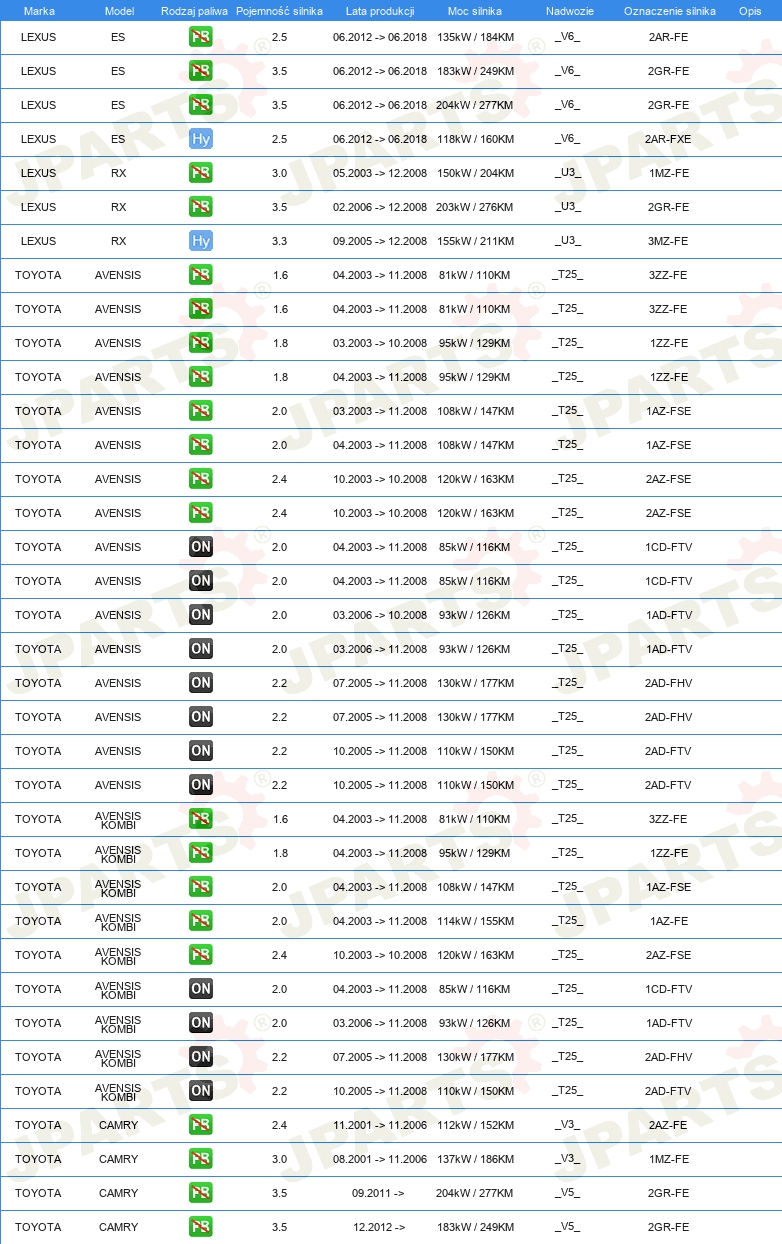The image size is (782, 1244).
Task: Click the Moc silnika column header
Action: 475,11
